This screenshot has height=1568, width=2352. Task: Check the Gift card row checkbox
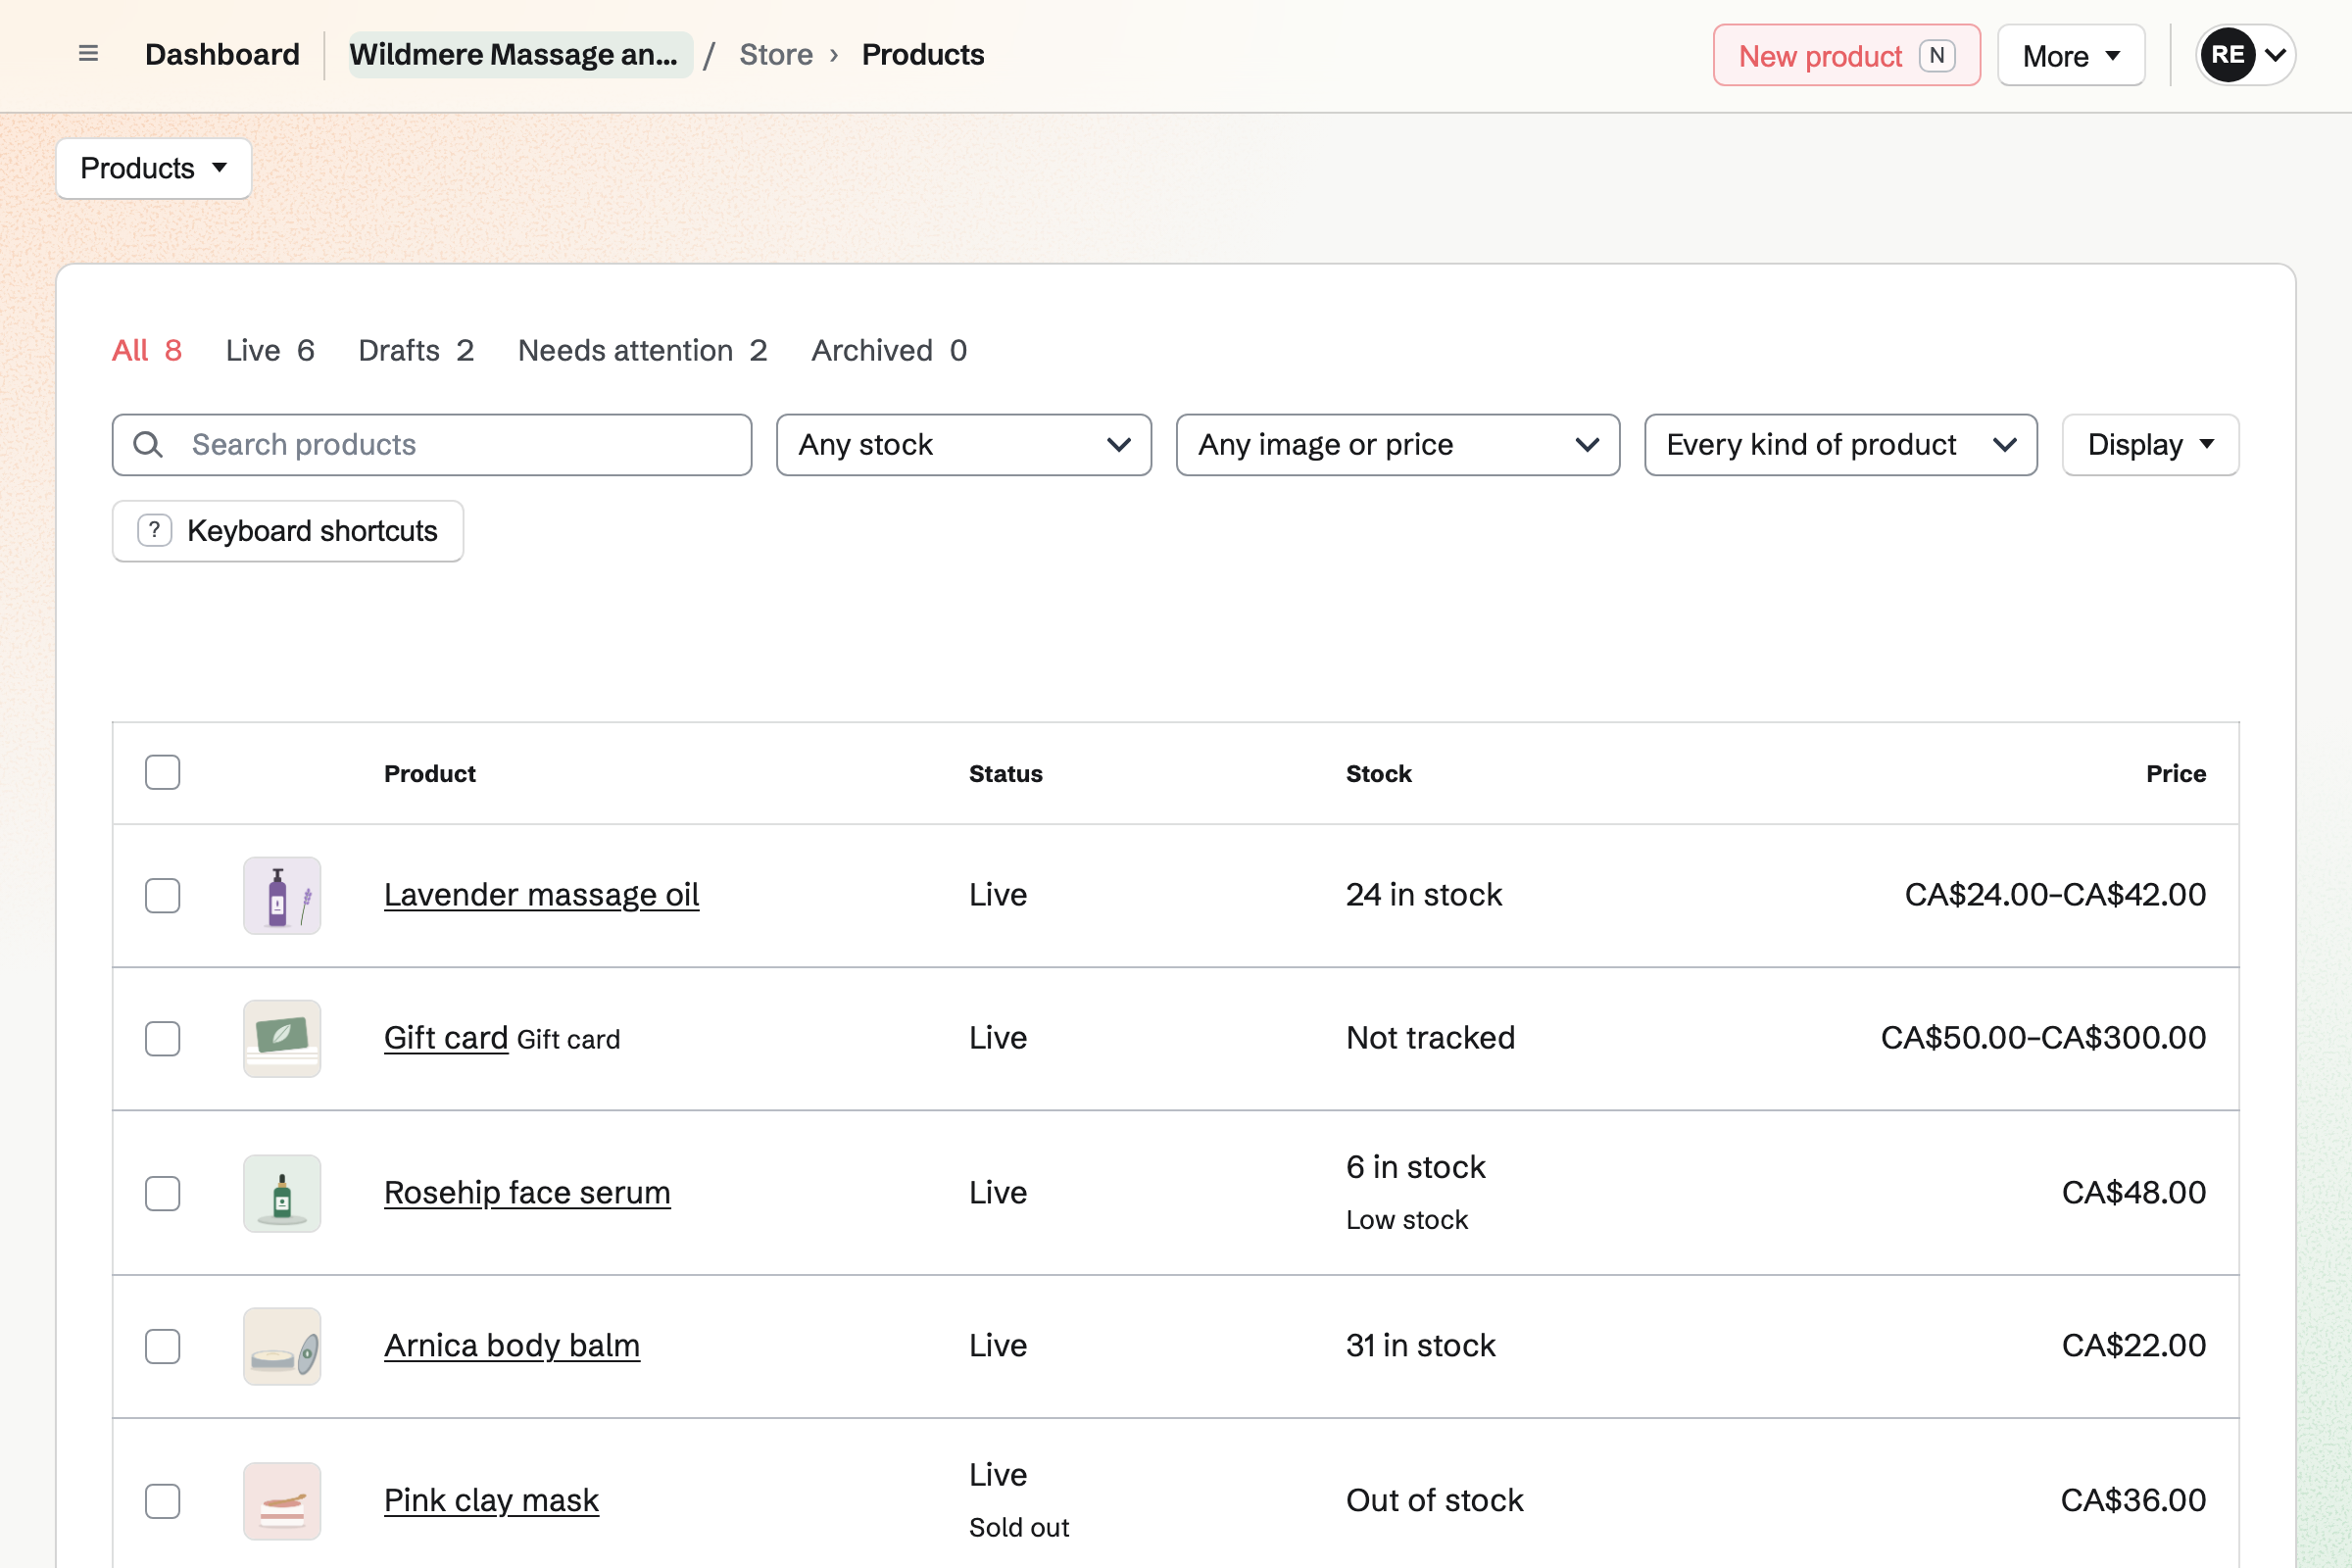coord(162,1039)
